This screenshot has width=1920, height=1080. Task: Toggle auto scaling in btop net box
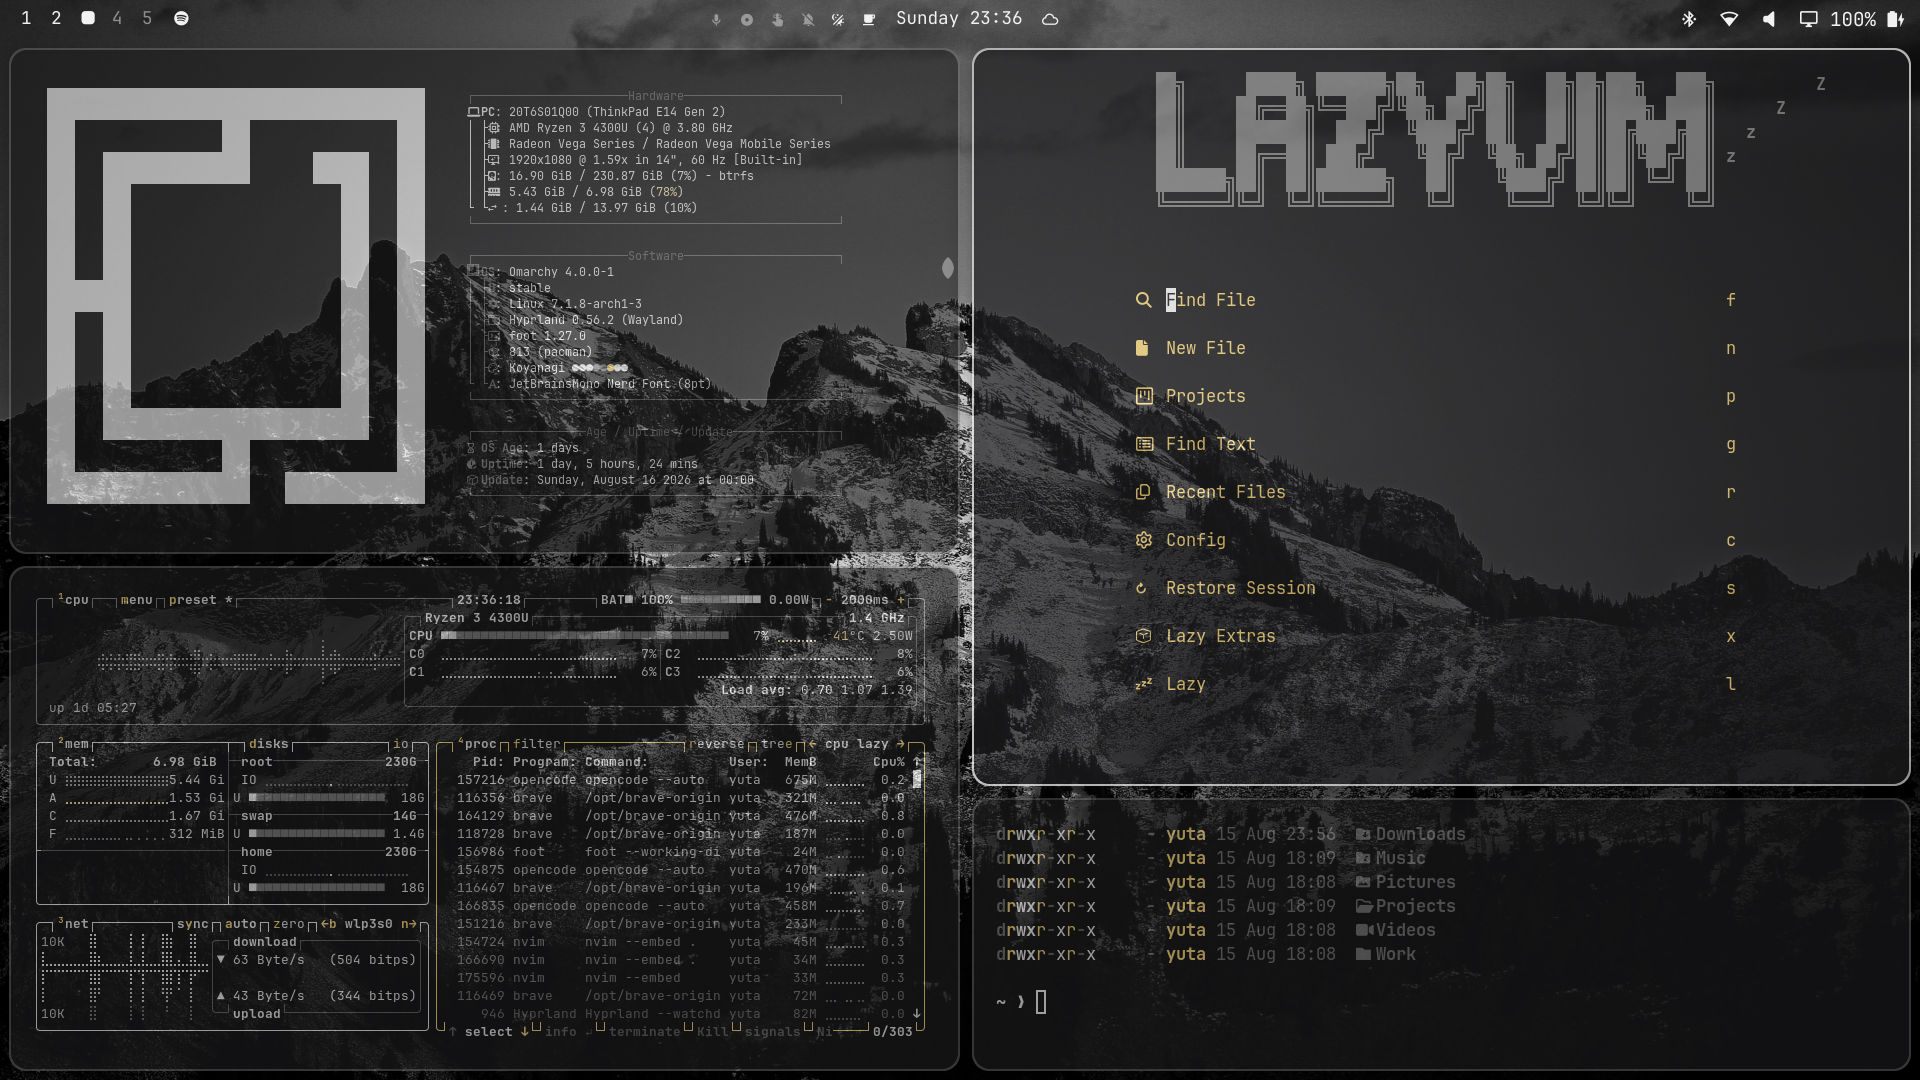tap(241, 924)
